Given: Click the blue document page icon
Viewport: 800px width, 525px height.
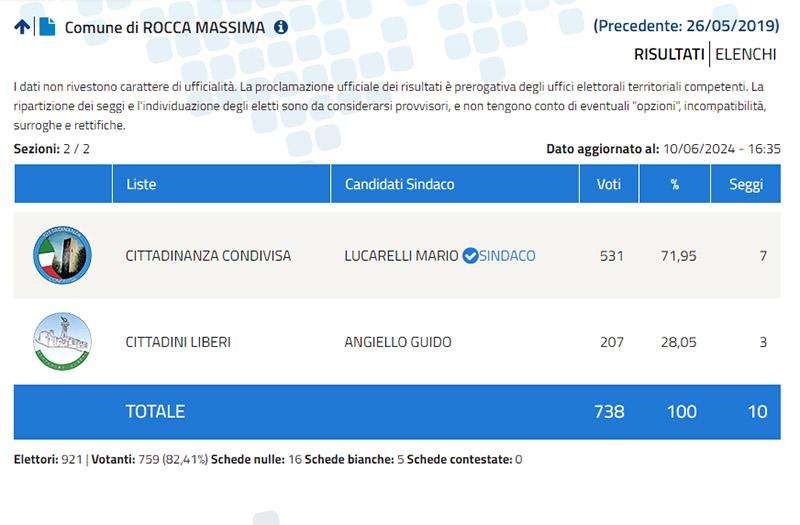Looking at the screenshot, I should (x=47, y=27).
